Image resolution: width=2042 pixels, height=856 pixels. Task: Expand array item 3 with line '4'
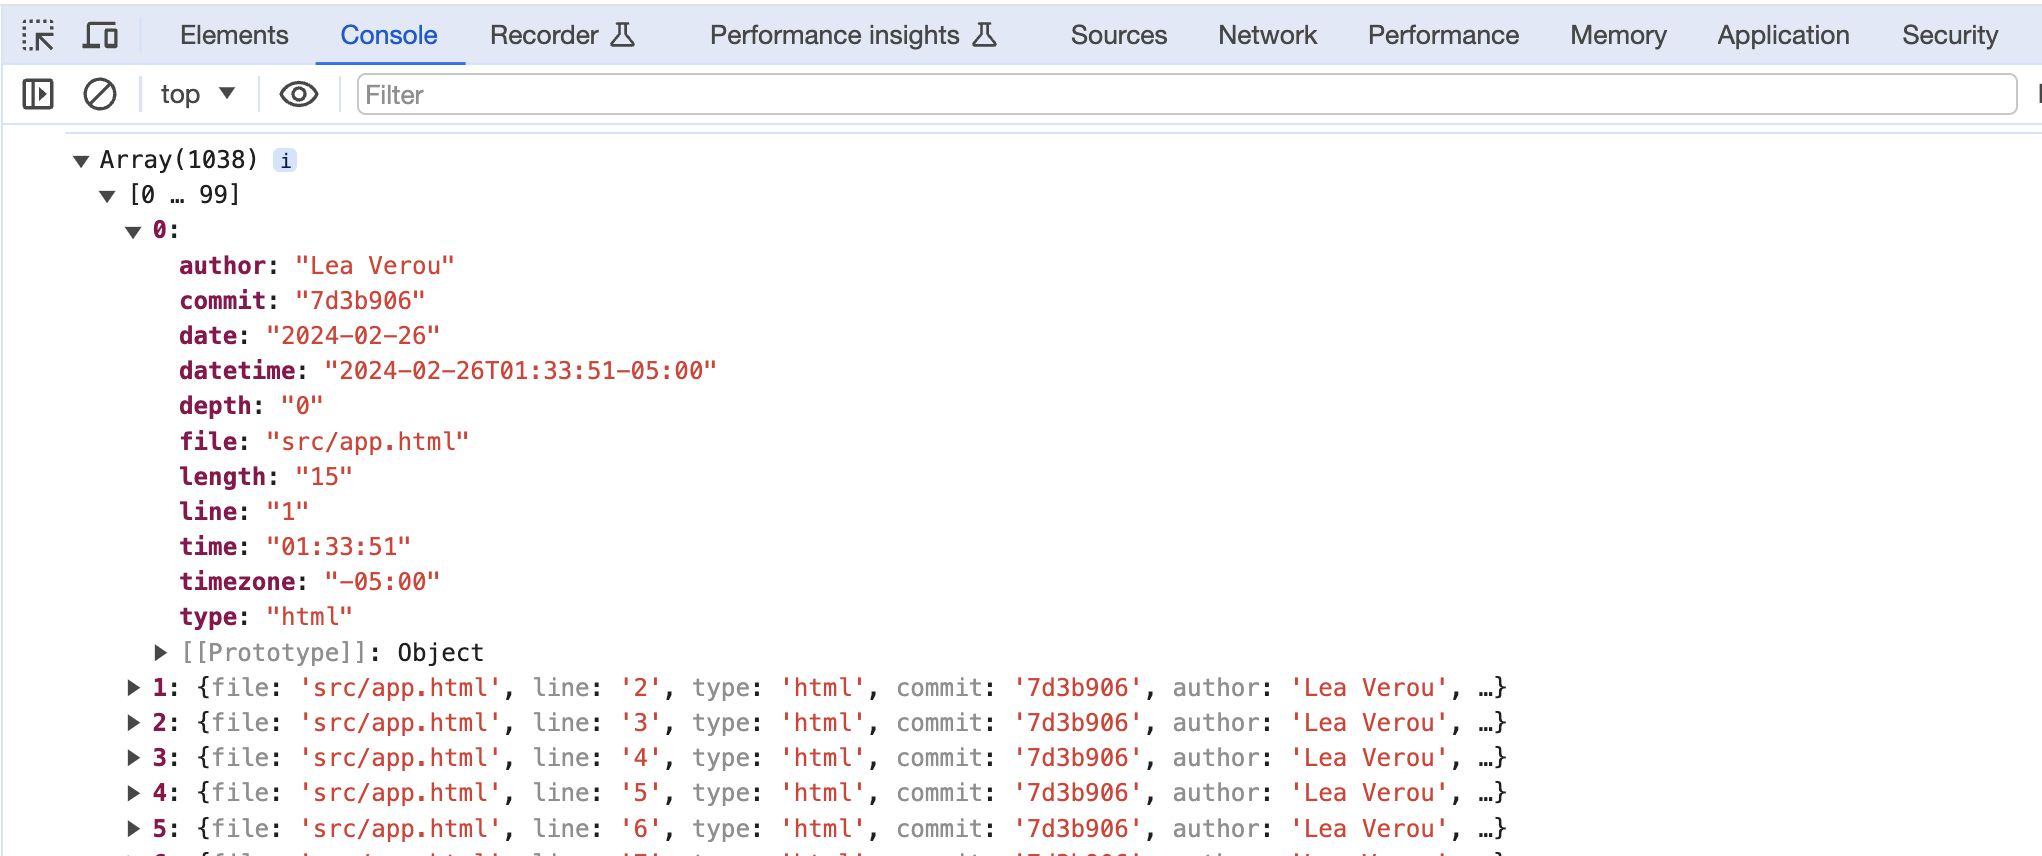tap(133, 758)
